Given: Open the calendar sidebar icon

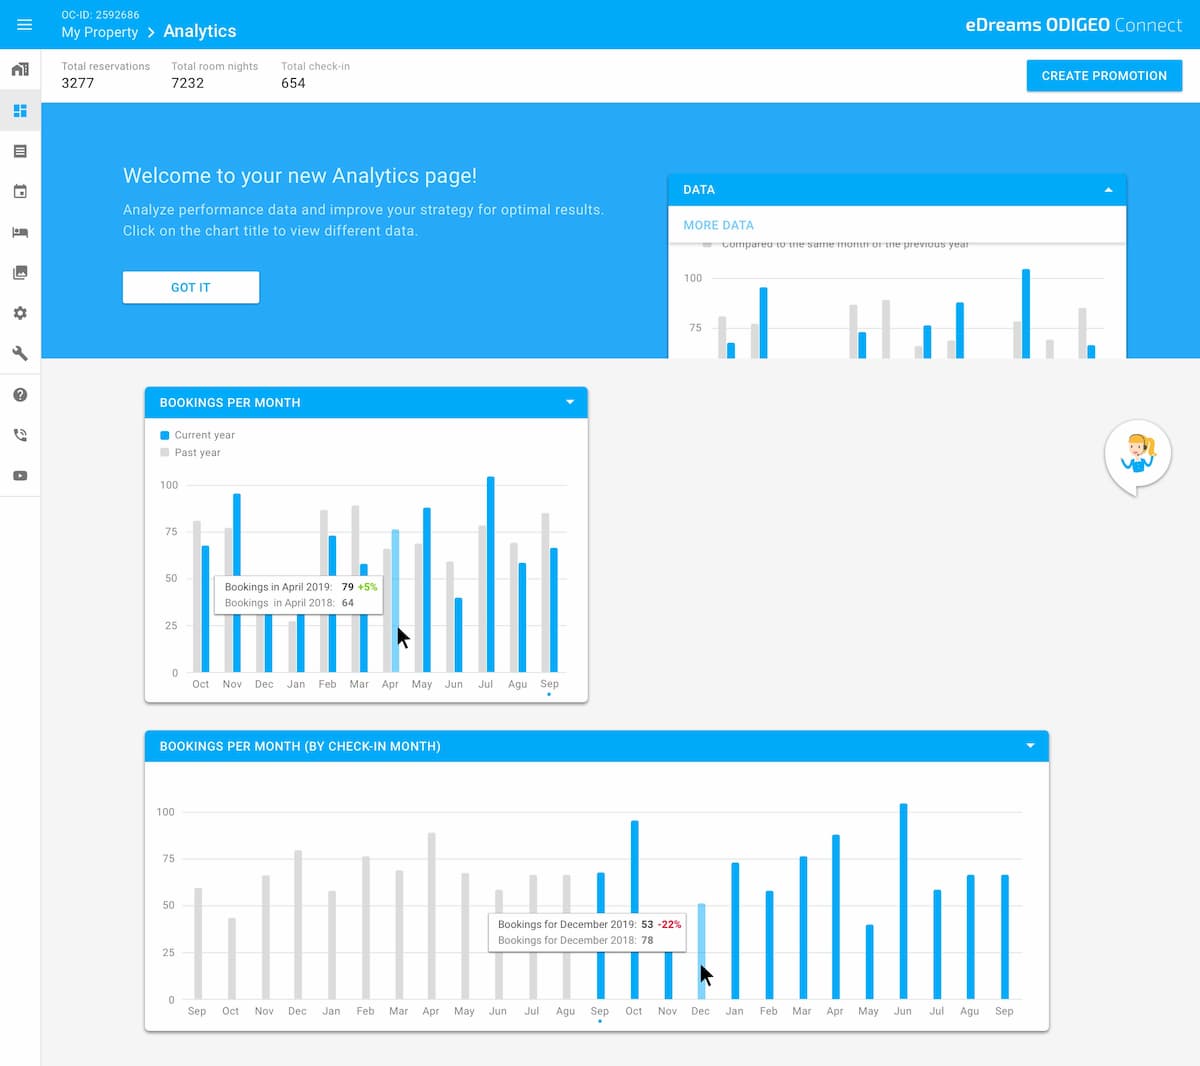Looking at the screenshot, I should click(x=20, y=191).
